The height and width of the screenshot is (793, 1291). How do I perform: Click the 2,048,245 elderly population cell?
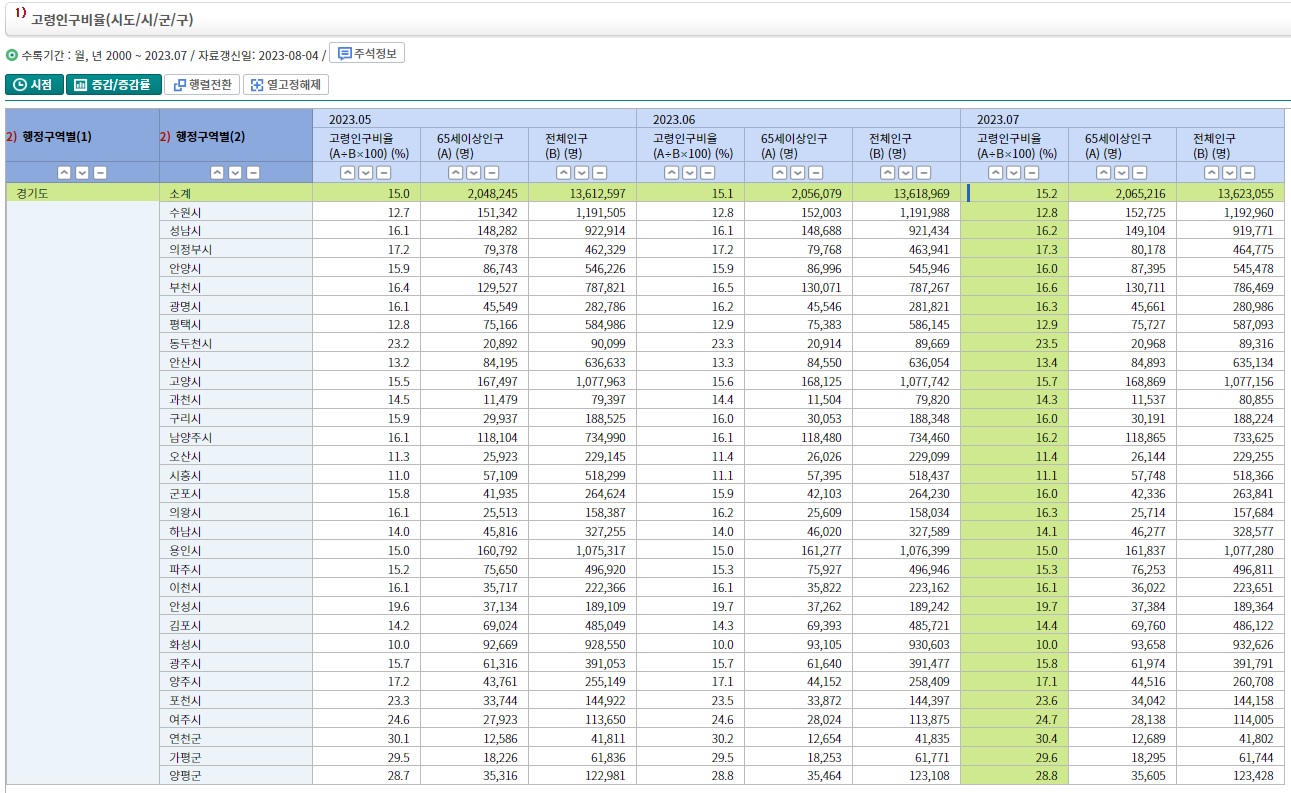(475, 194)
